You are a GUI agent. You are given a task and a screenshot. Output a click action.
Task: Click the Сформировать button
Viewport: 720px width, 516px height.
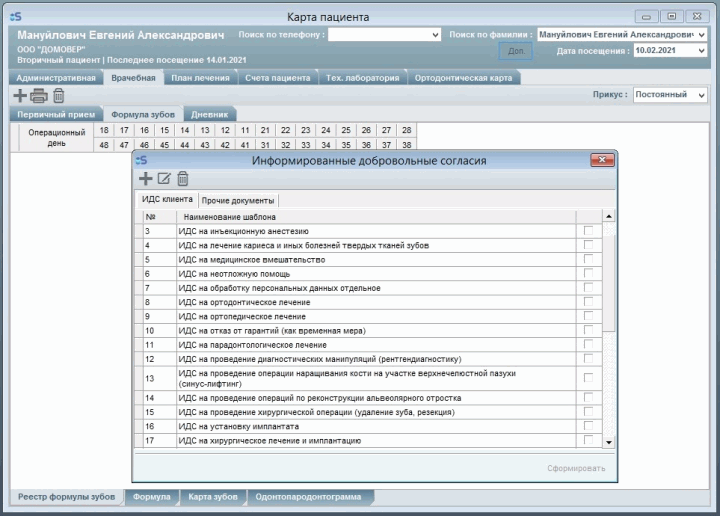576,468
